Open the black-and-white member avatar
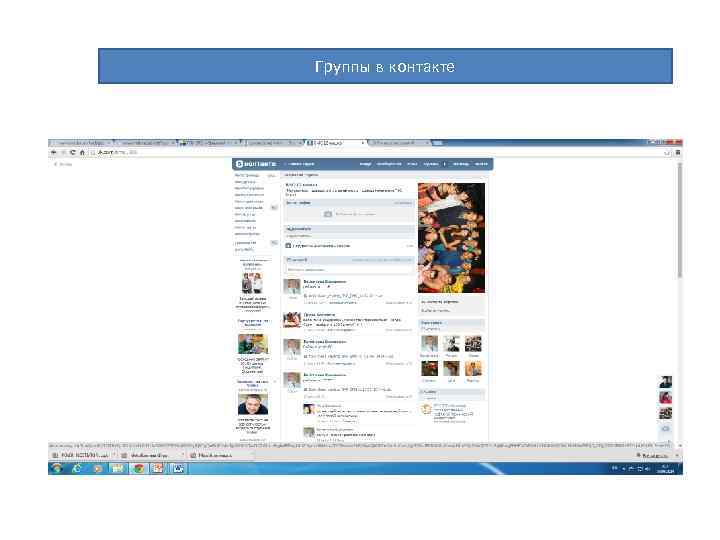The width and height of the screenshot is (720, 540). point(451,343)
